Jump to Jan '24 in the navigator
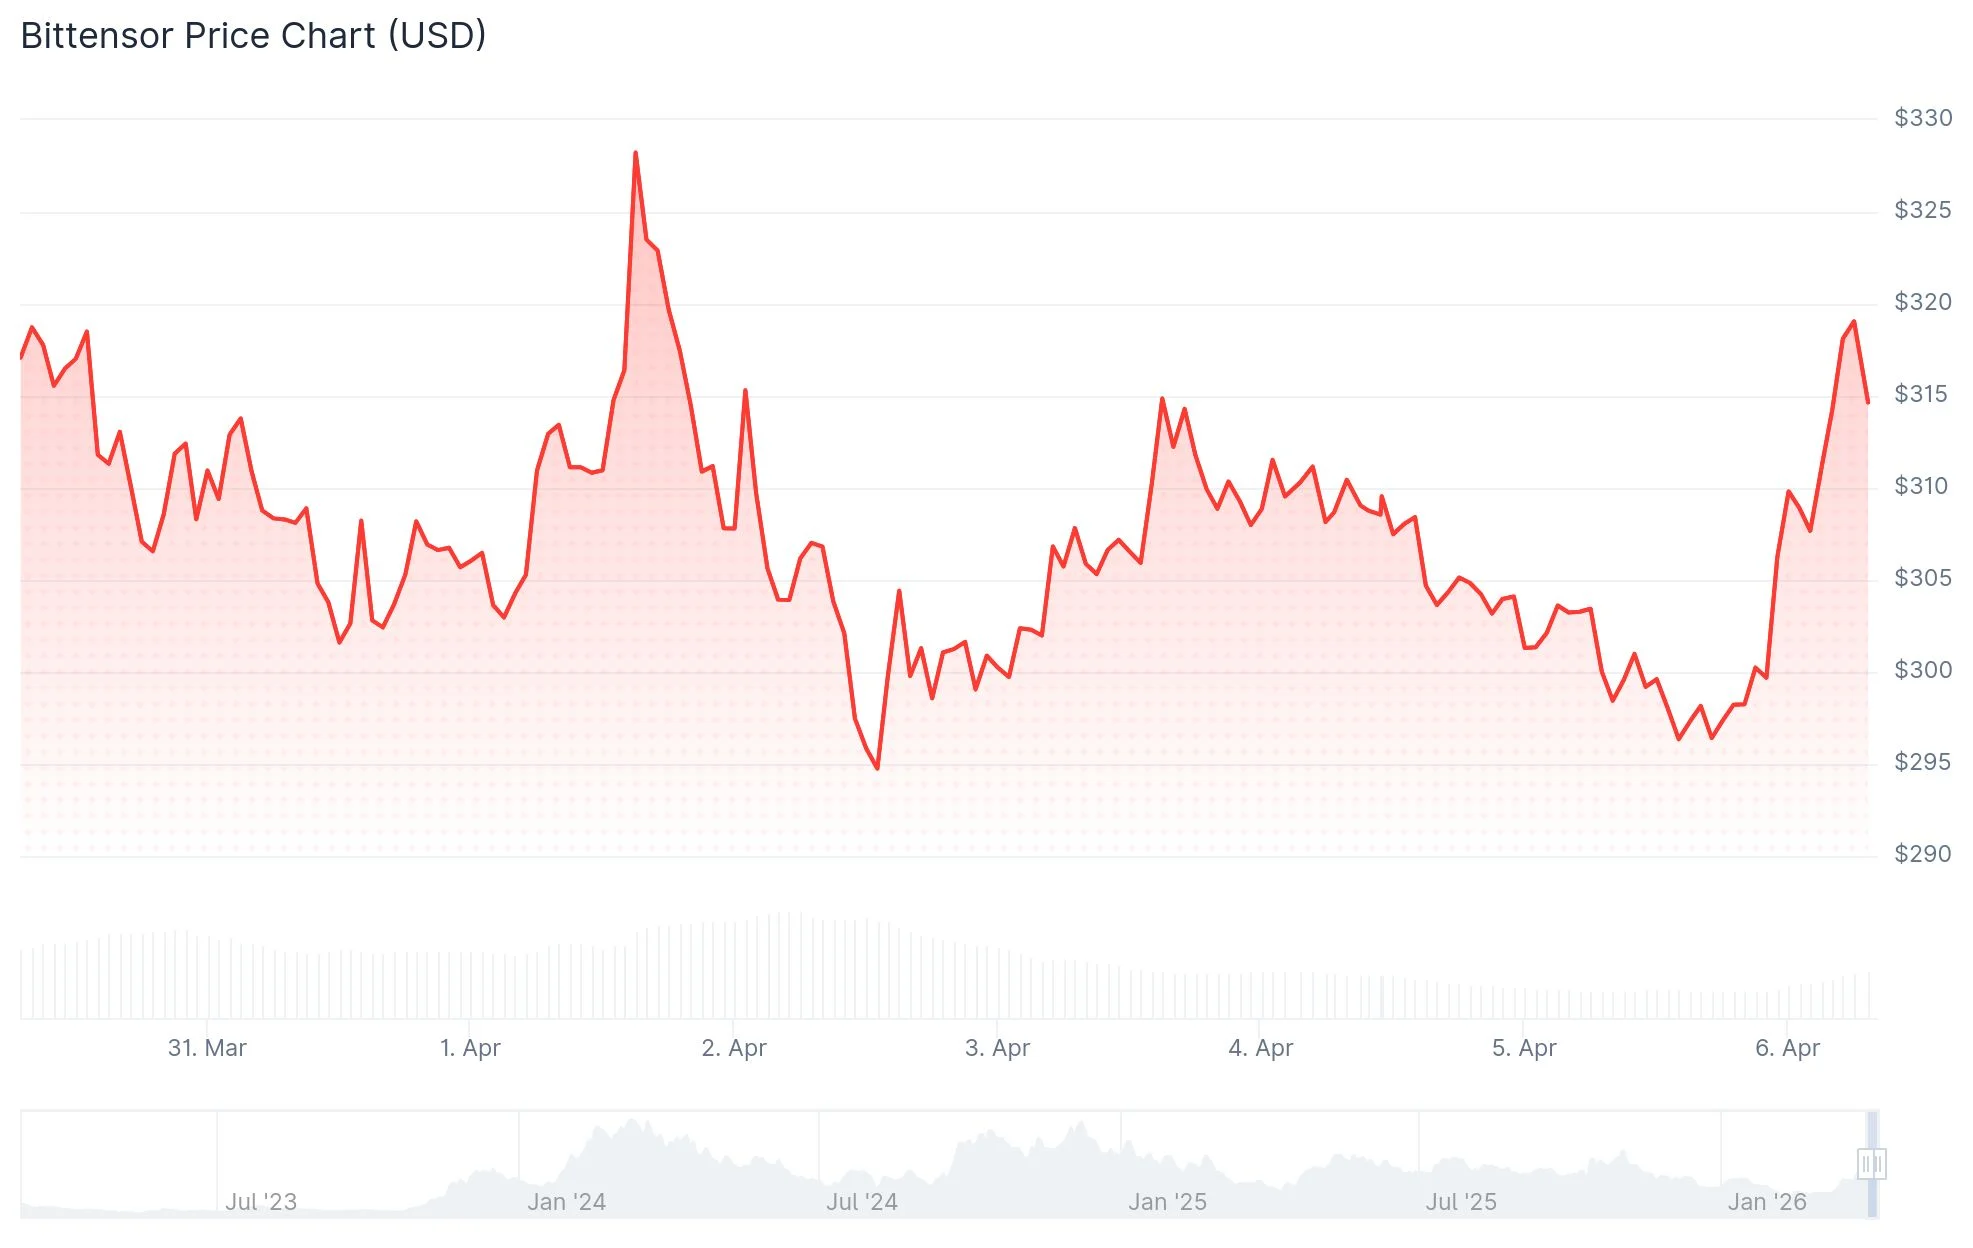 (567, 1202)
